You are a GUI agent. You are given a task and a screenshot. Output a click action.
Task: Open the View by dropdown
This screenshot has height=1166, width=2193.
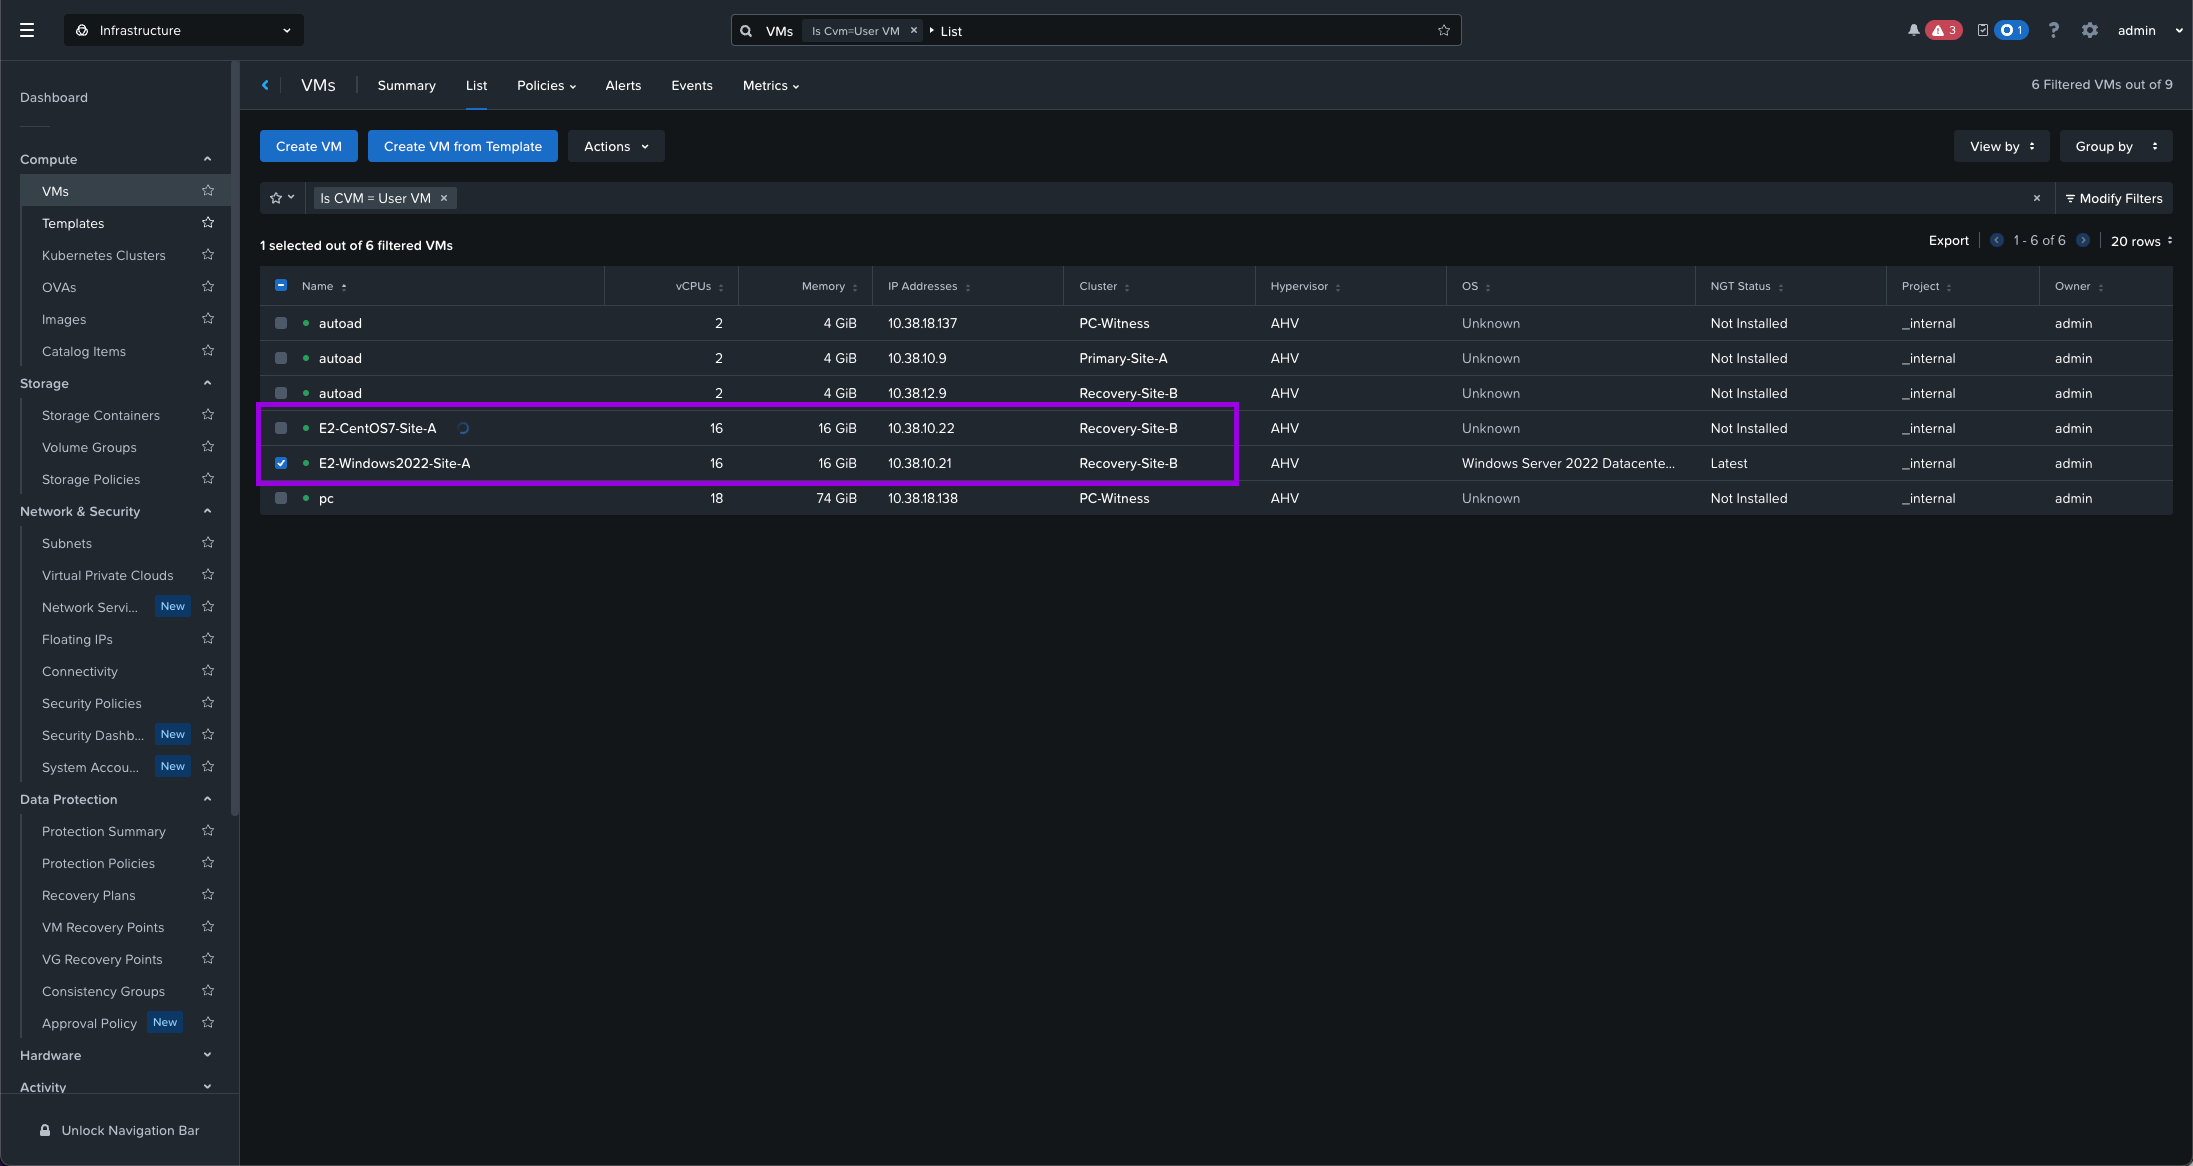(x=2001, y=146)
